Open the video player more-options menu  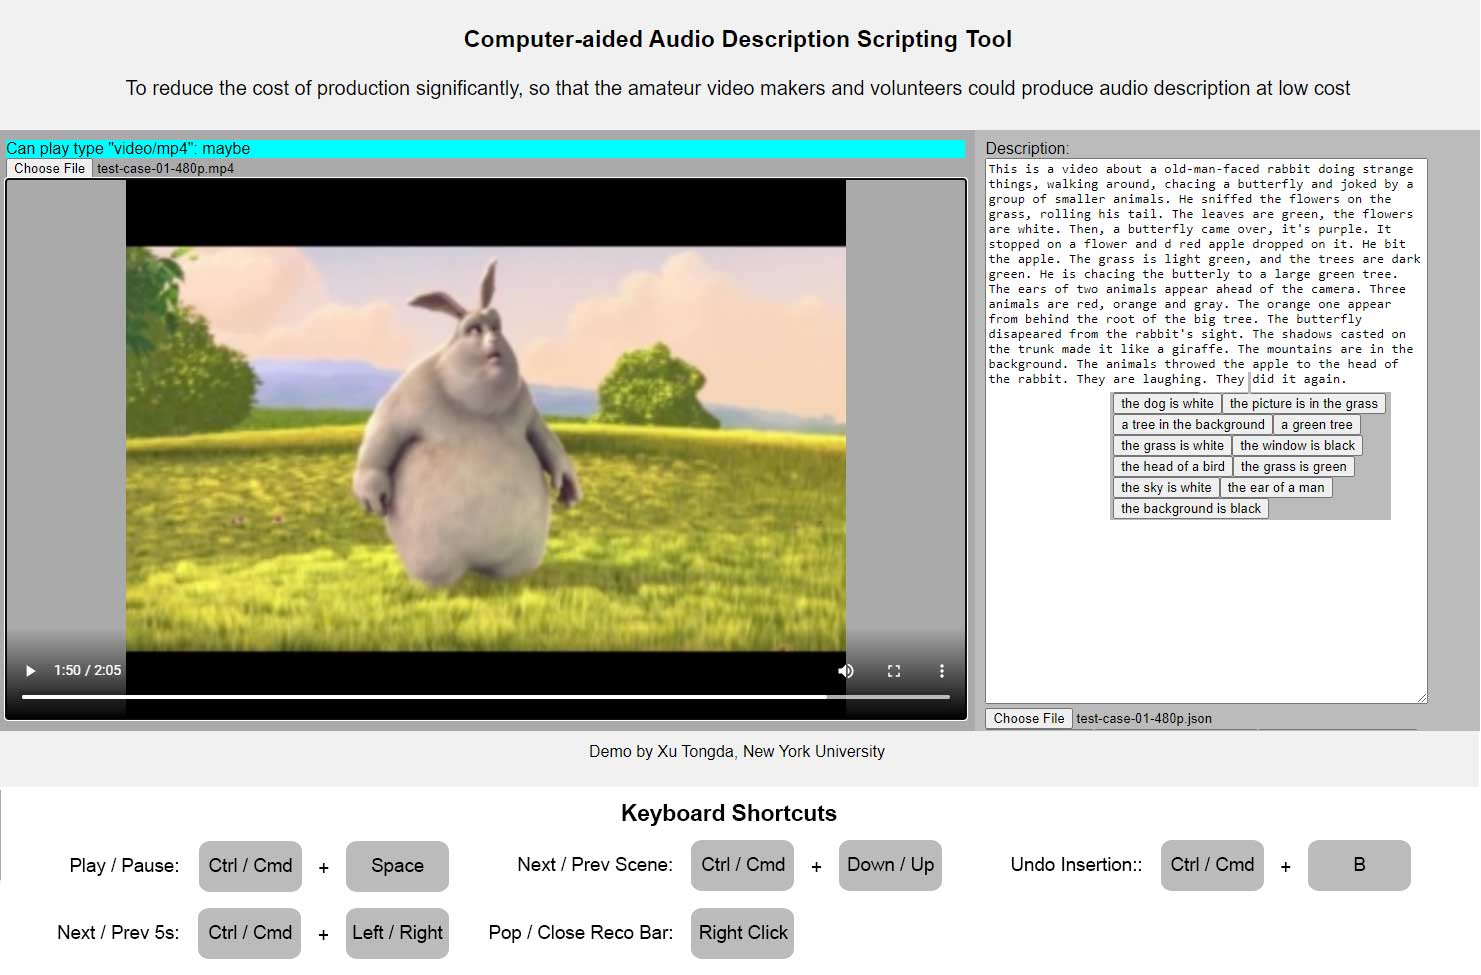[x=941, y=671]
